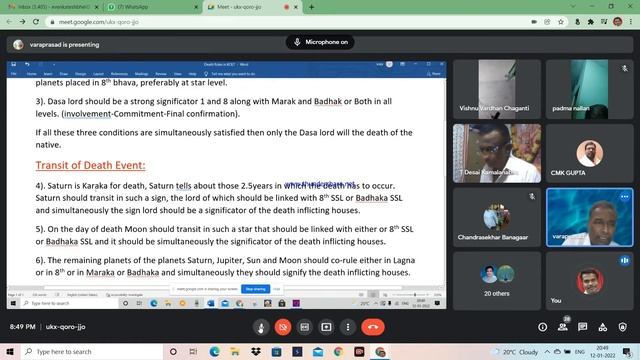The width and height of the screenshot is (640, 360).
Task: Click meeting code ukx-qoro-jjo text
Action: (x=66, y=327)
